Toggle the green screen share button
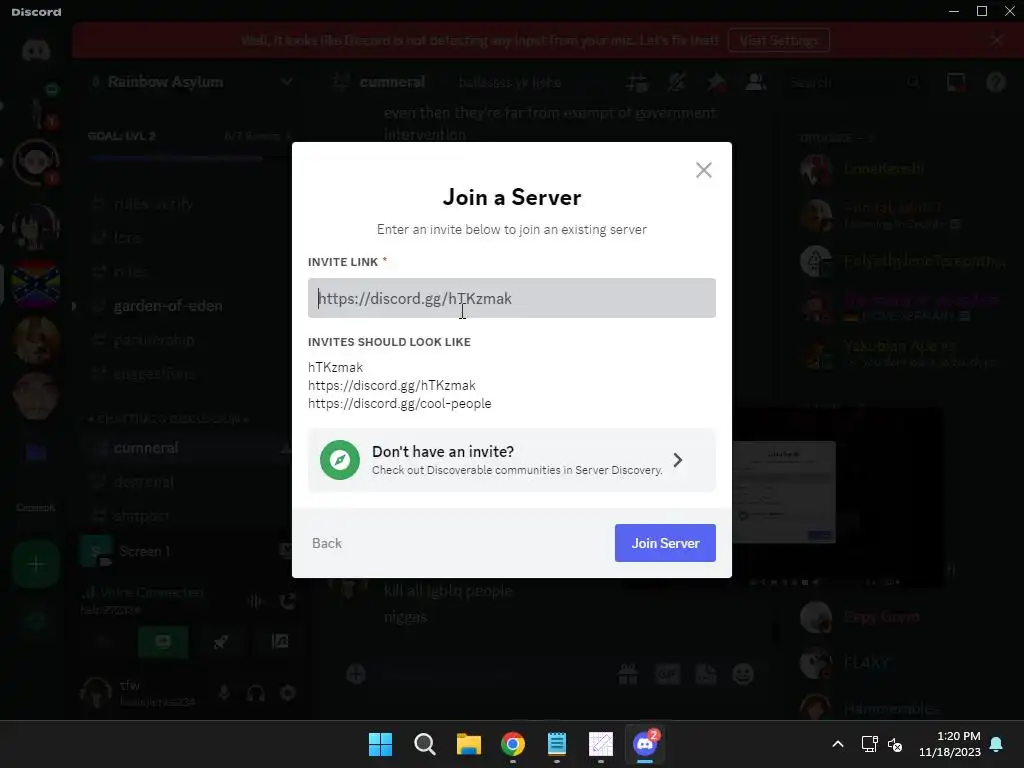This screenshot has width=1024, height=768. coord(163,641)
